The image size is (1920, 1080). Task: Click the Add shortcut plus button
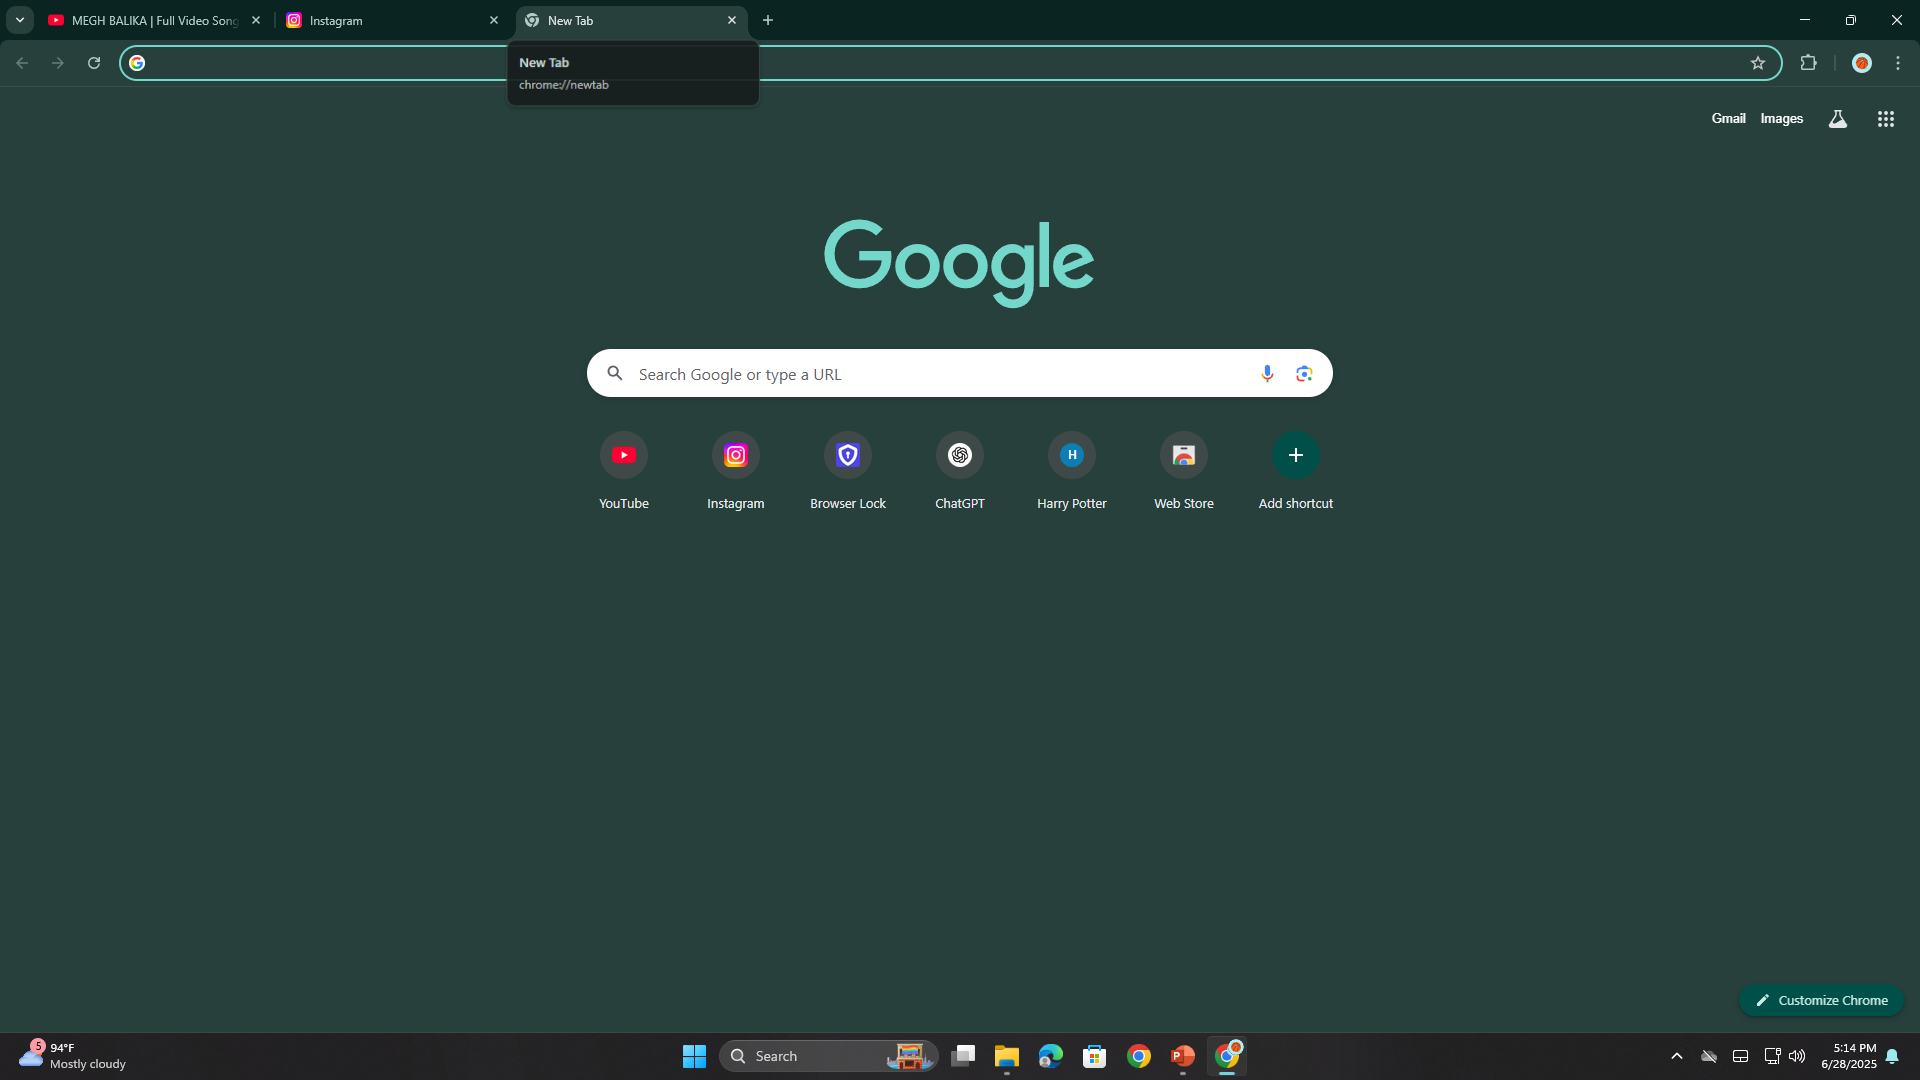coord(1296,455)
